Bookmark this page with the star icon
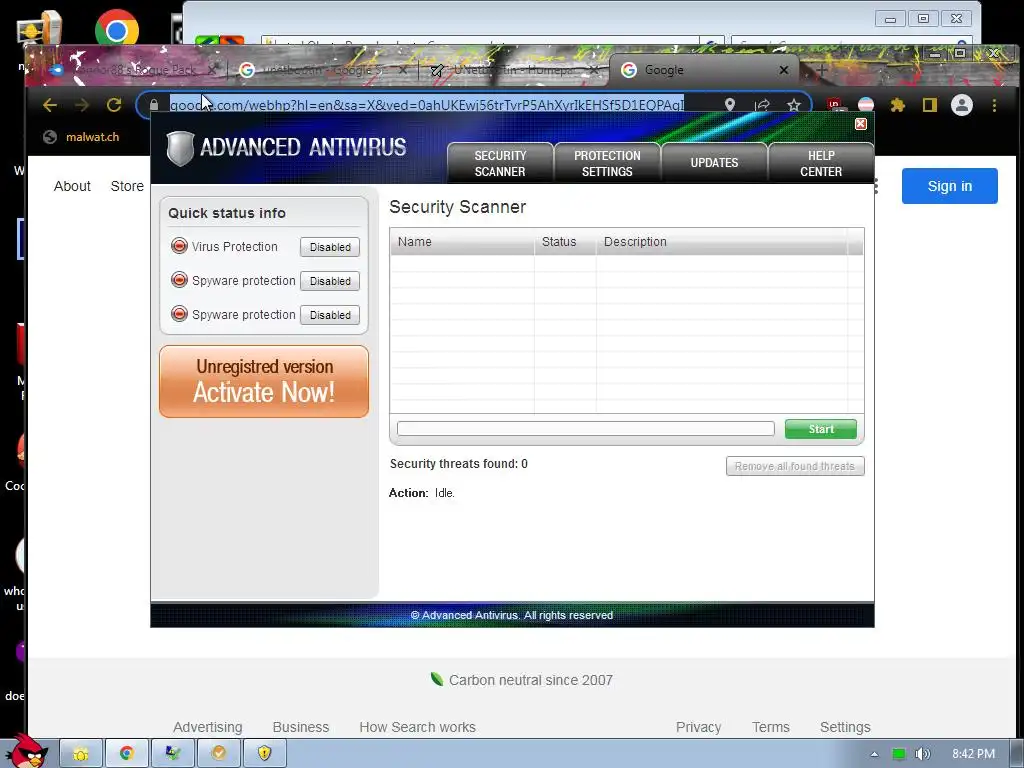The height and width of the screenshot is (768, 1024). tap(793, 105)
